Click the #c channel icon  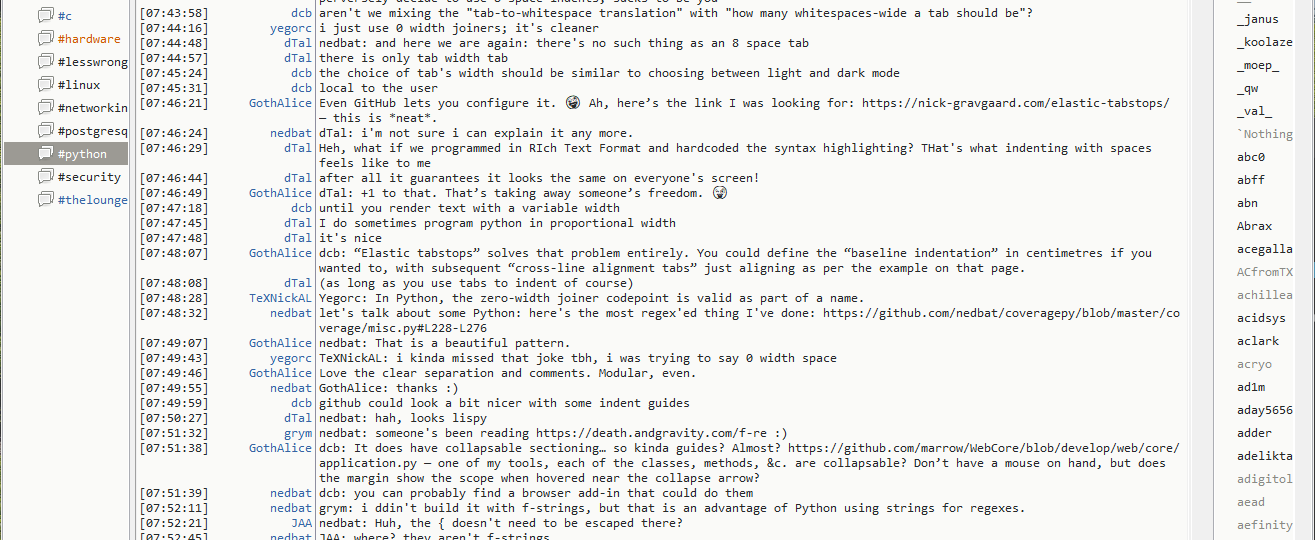(x=45, y=16)
